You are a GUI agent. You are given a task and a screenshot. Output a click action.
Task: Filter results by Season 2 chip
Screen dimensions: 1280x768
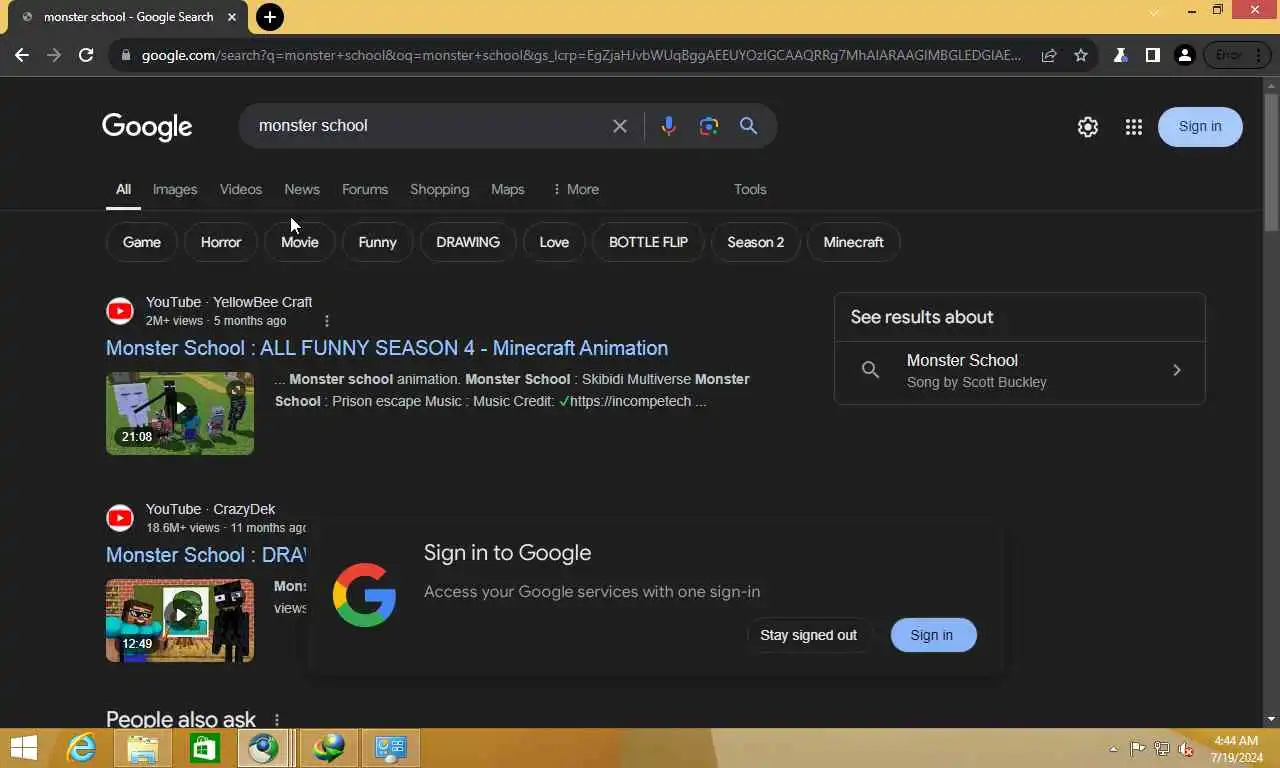756,242
